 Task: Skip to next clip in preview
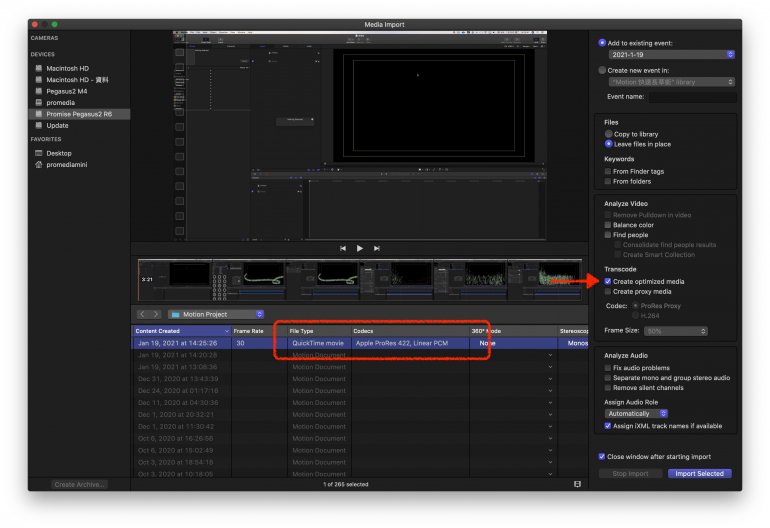(x=376, y=247)
